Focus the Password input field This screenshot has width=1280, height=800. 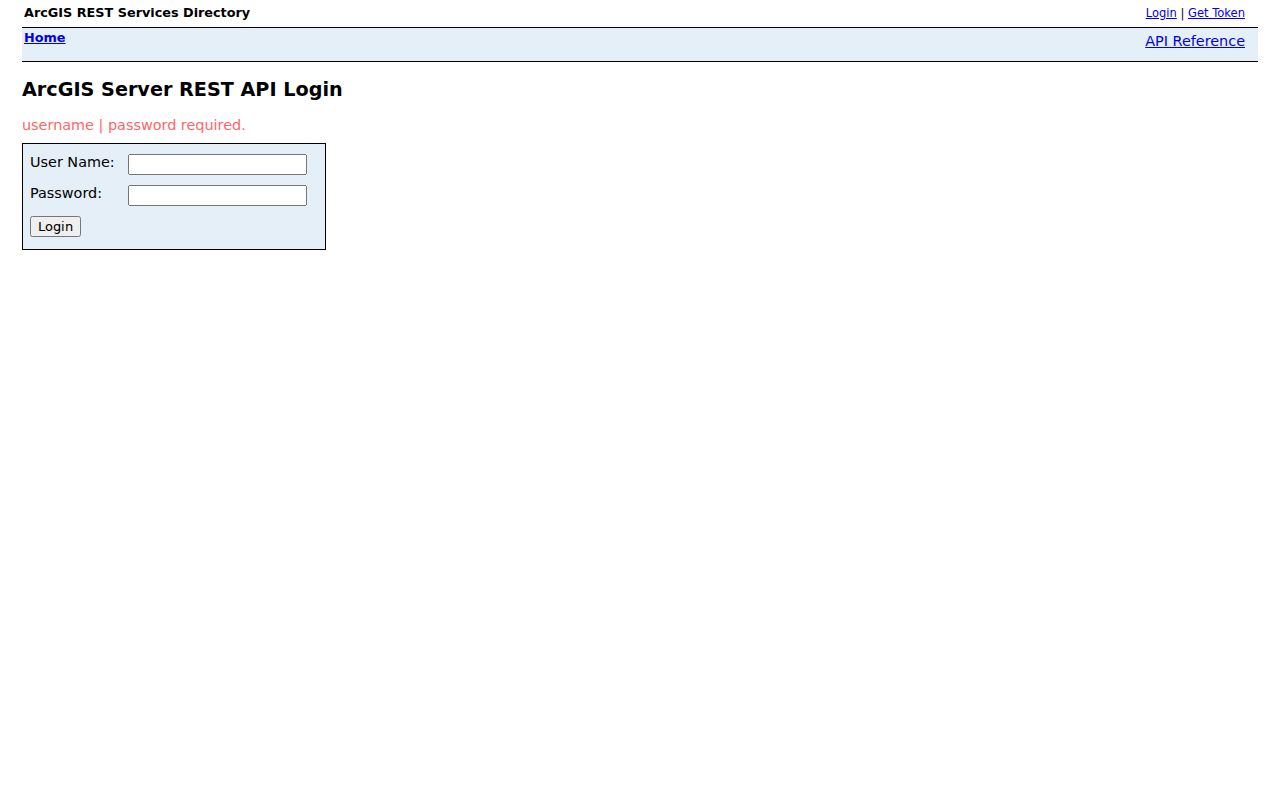click(x=217, y=195)
